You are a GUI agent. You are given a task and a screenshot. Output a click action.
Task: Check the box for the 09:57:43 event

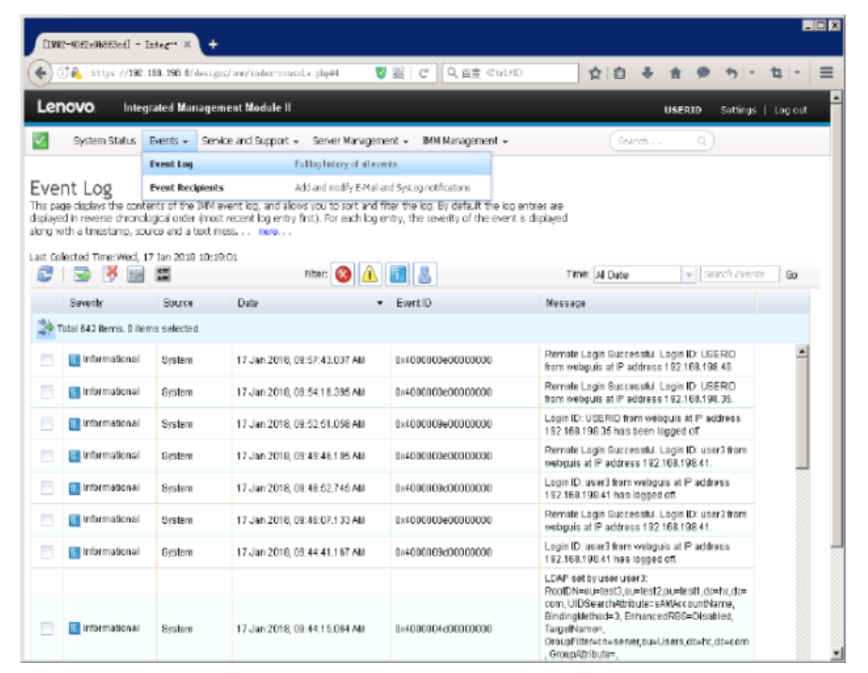click(47, 360)
